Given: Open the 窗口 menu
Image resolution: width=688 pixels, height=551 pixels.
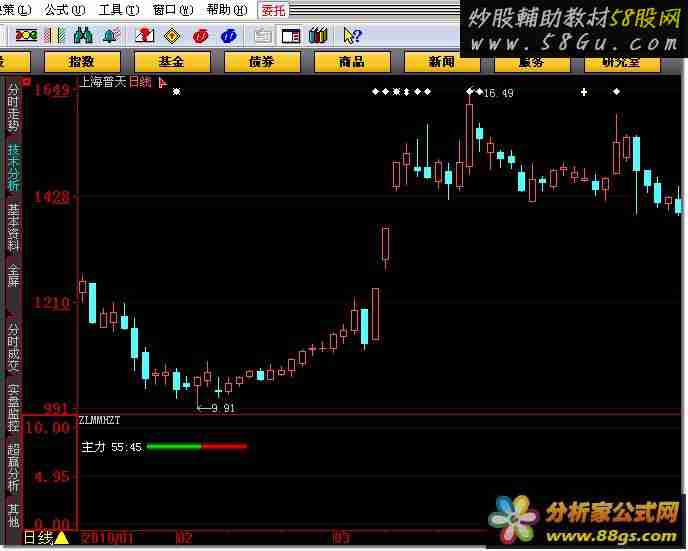Looking at the screenshot, I should click(x=173, y=10).
